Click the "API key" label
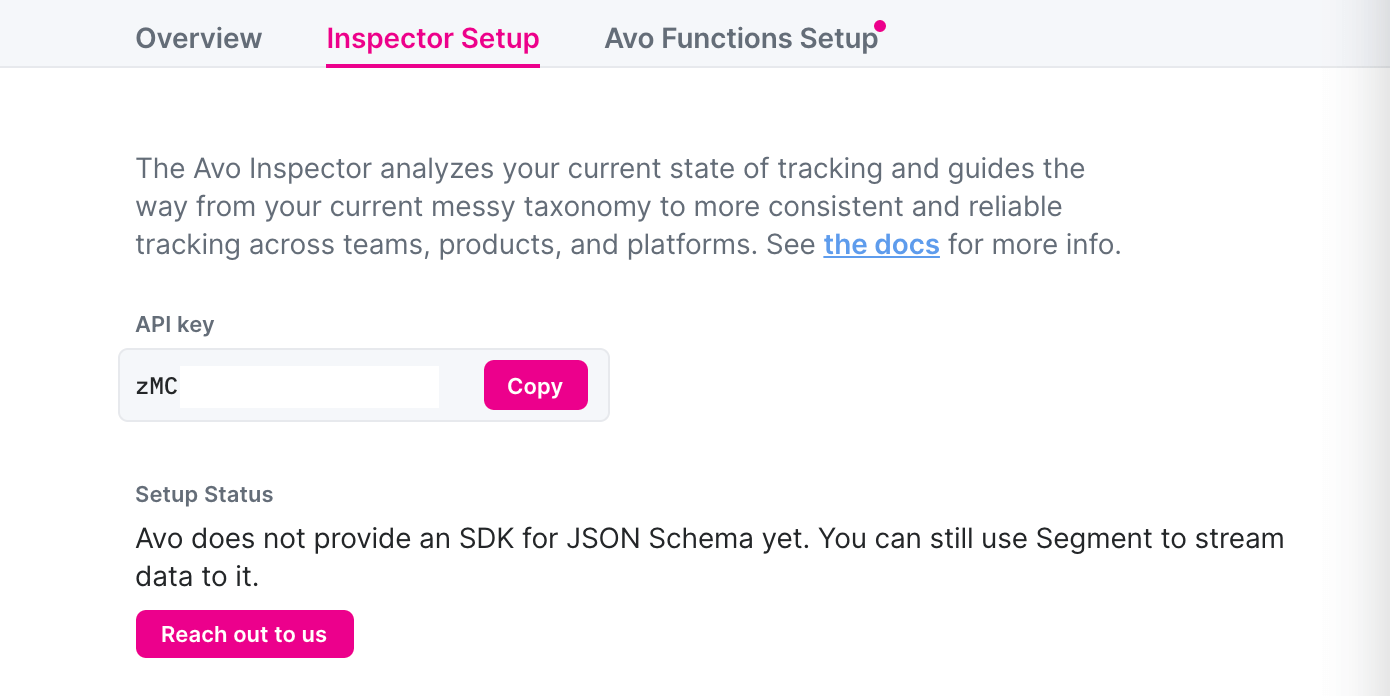1390x696 pixels. (175, 324)
